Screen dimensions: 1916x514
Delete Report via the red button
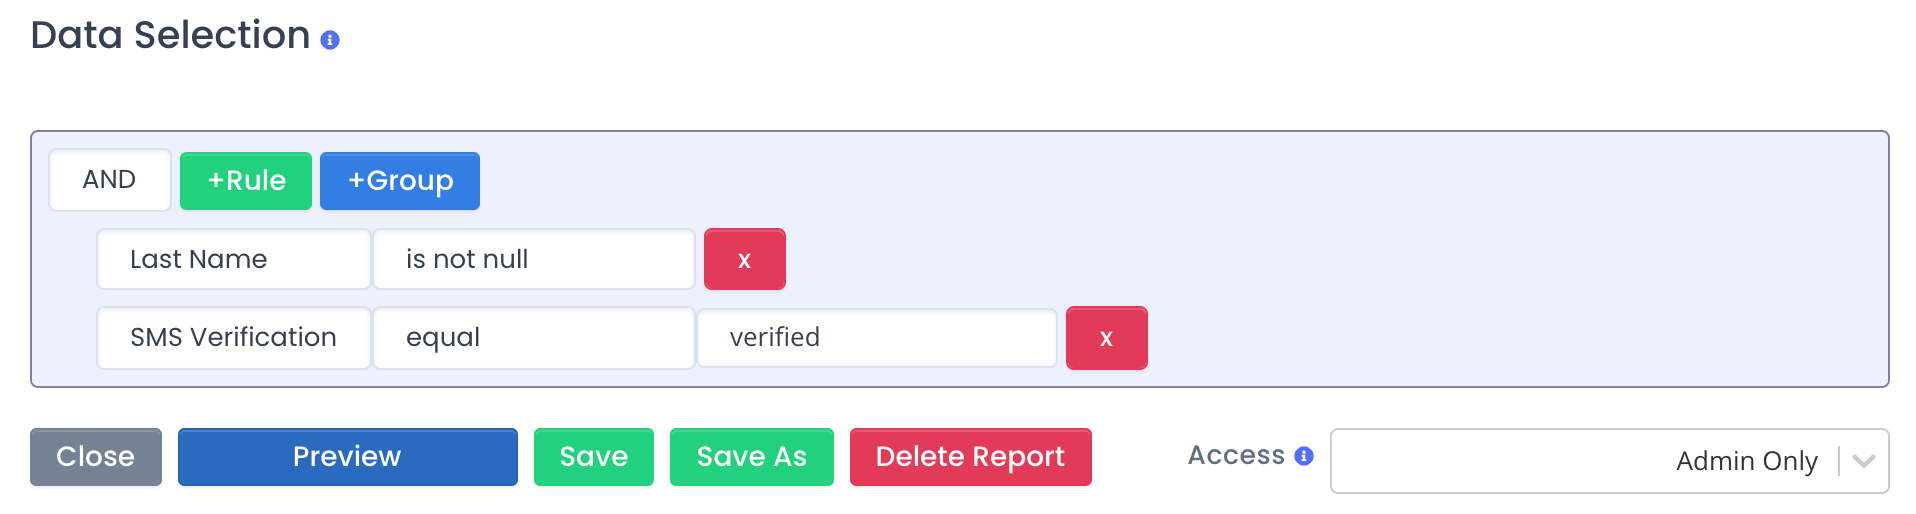point(971,457)
